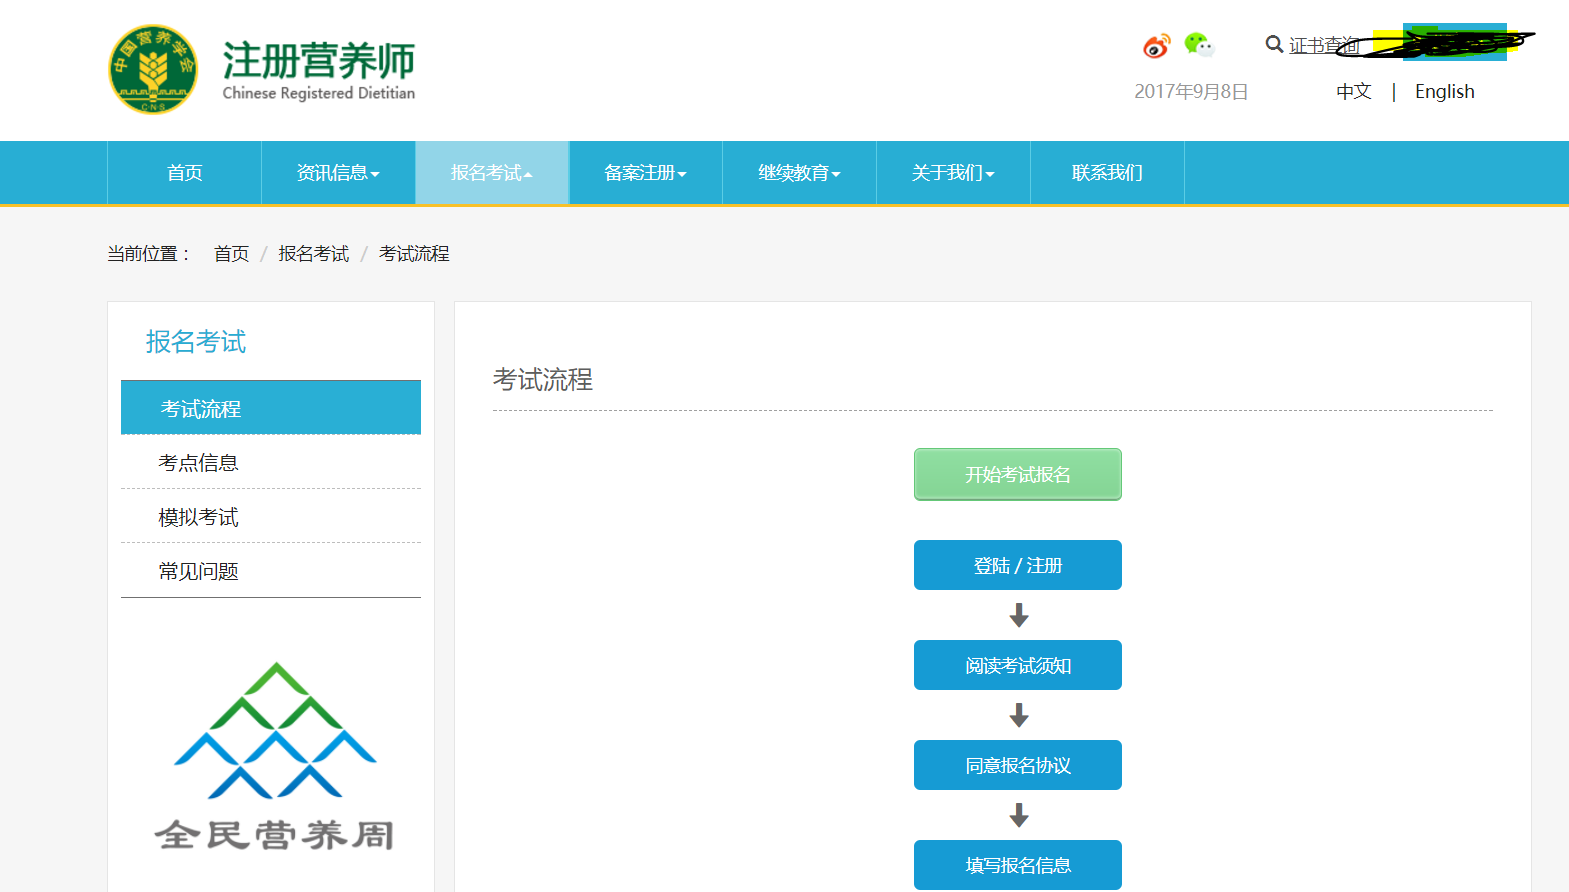Image resolution: width=1569 pixels, height=892 pixels.
Task: Open the 证书查询 link
Action: (1324, 45)
